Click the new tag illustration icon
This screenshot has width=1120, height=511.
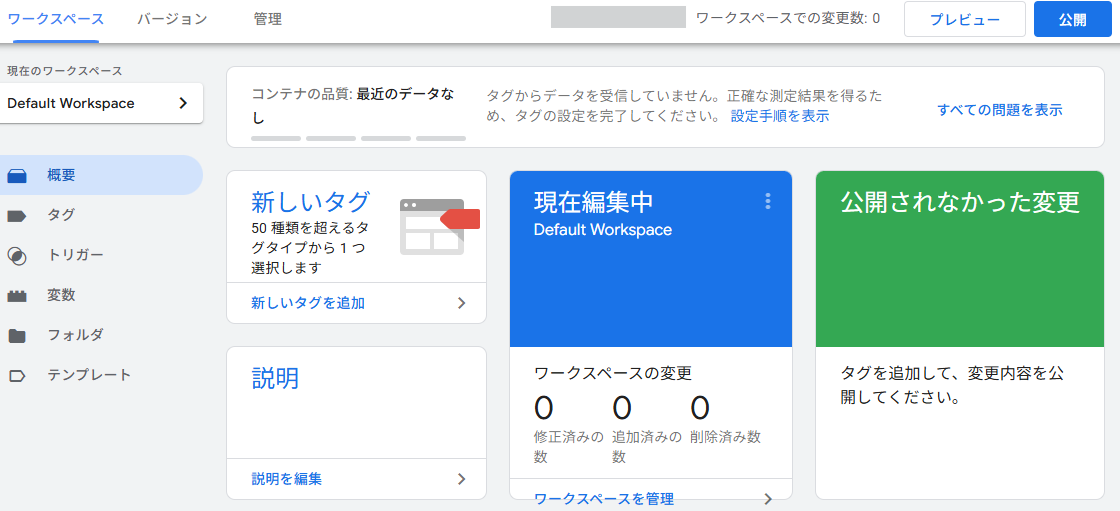click(x=438, y=226)
